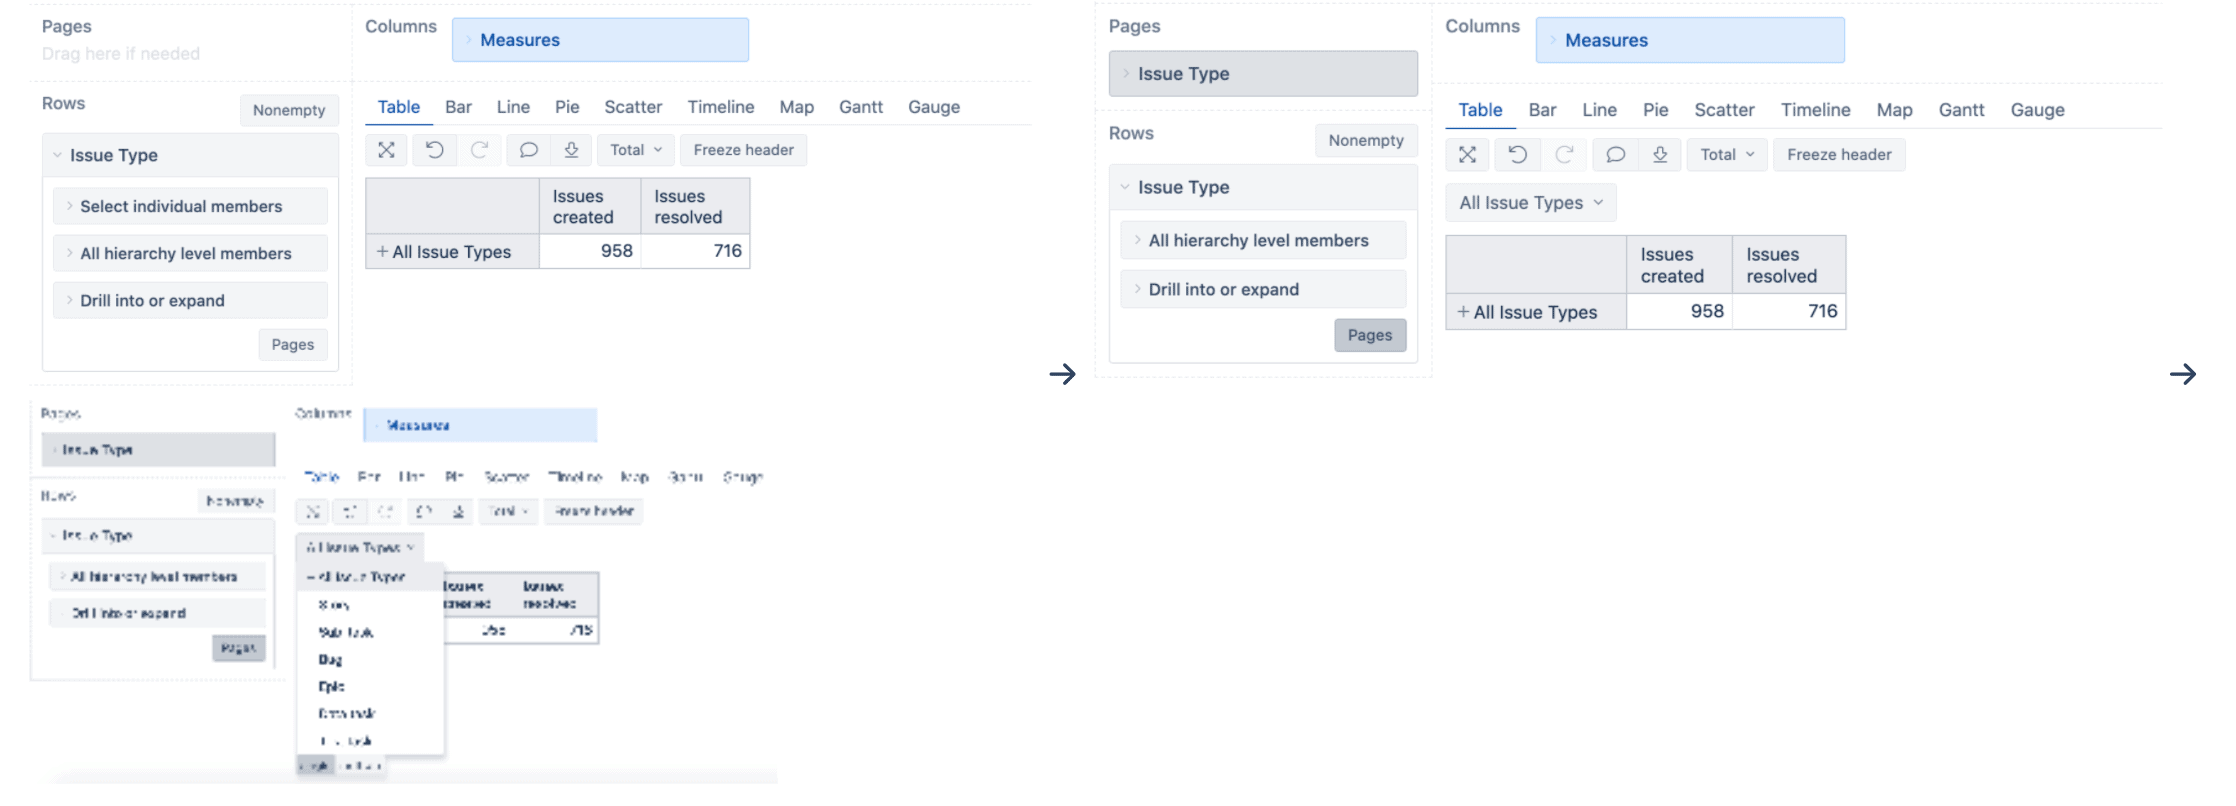Switch to Bar tab in report with empty Pages
Image resolution: width=2236 pixels, height=806 pixels.
tap(458, 107)
